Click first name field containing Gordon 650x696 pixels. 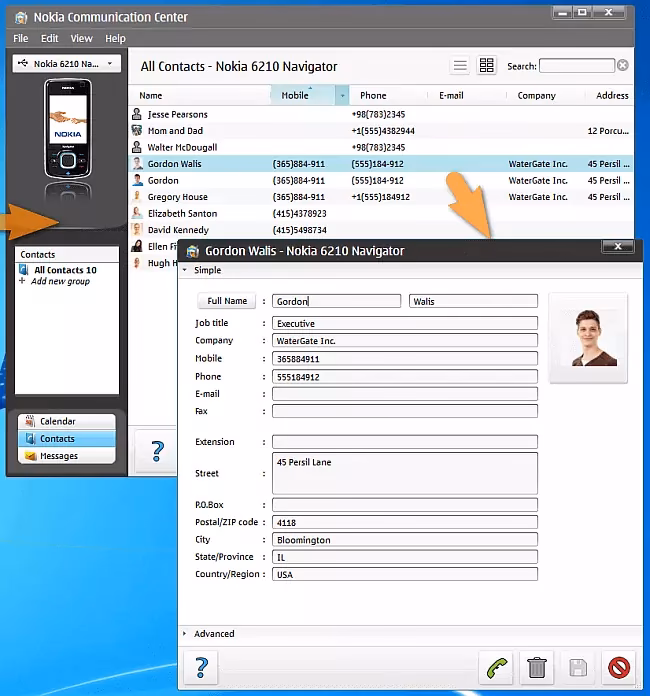point(337,301)
